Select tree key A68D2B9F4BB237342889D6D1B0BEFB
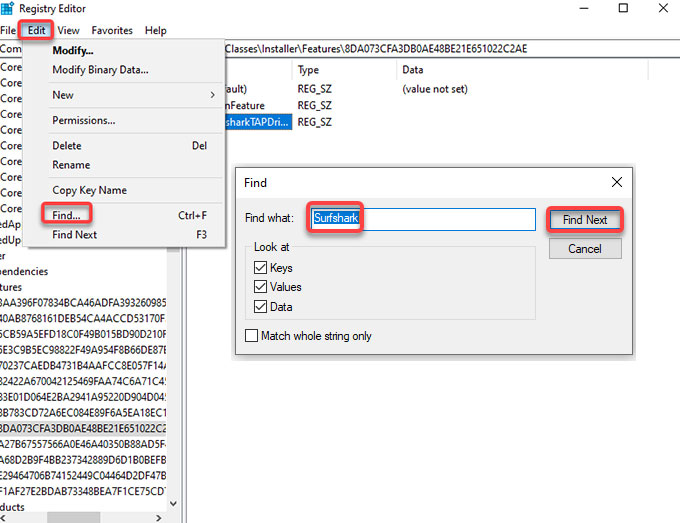 [x=83, y=460]
